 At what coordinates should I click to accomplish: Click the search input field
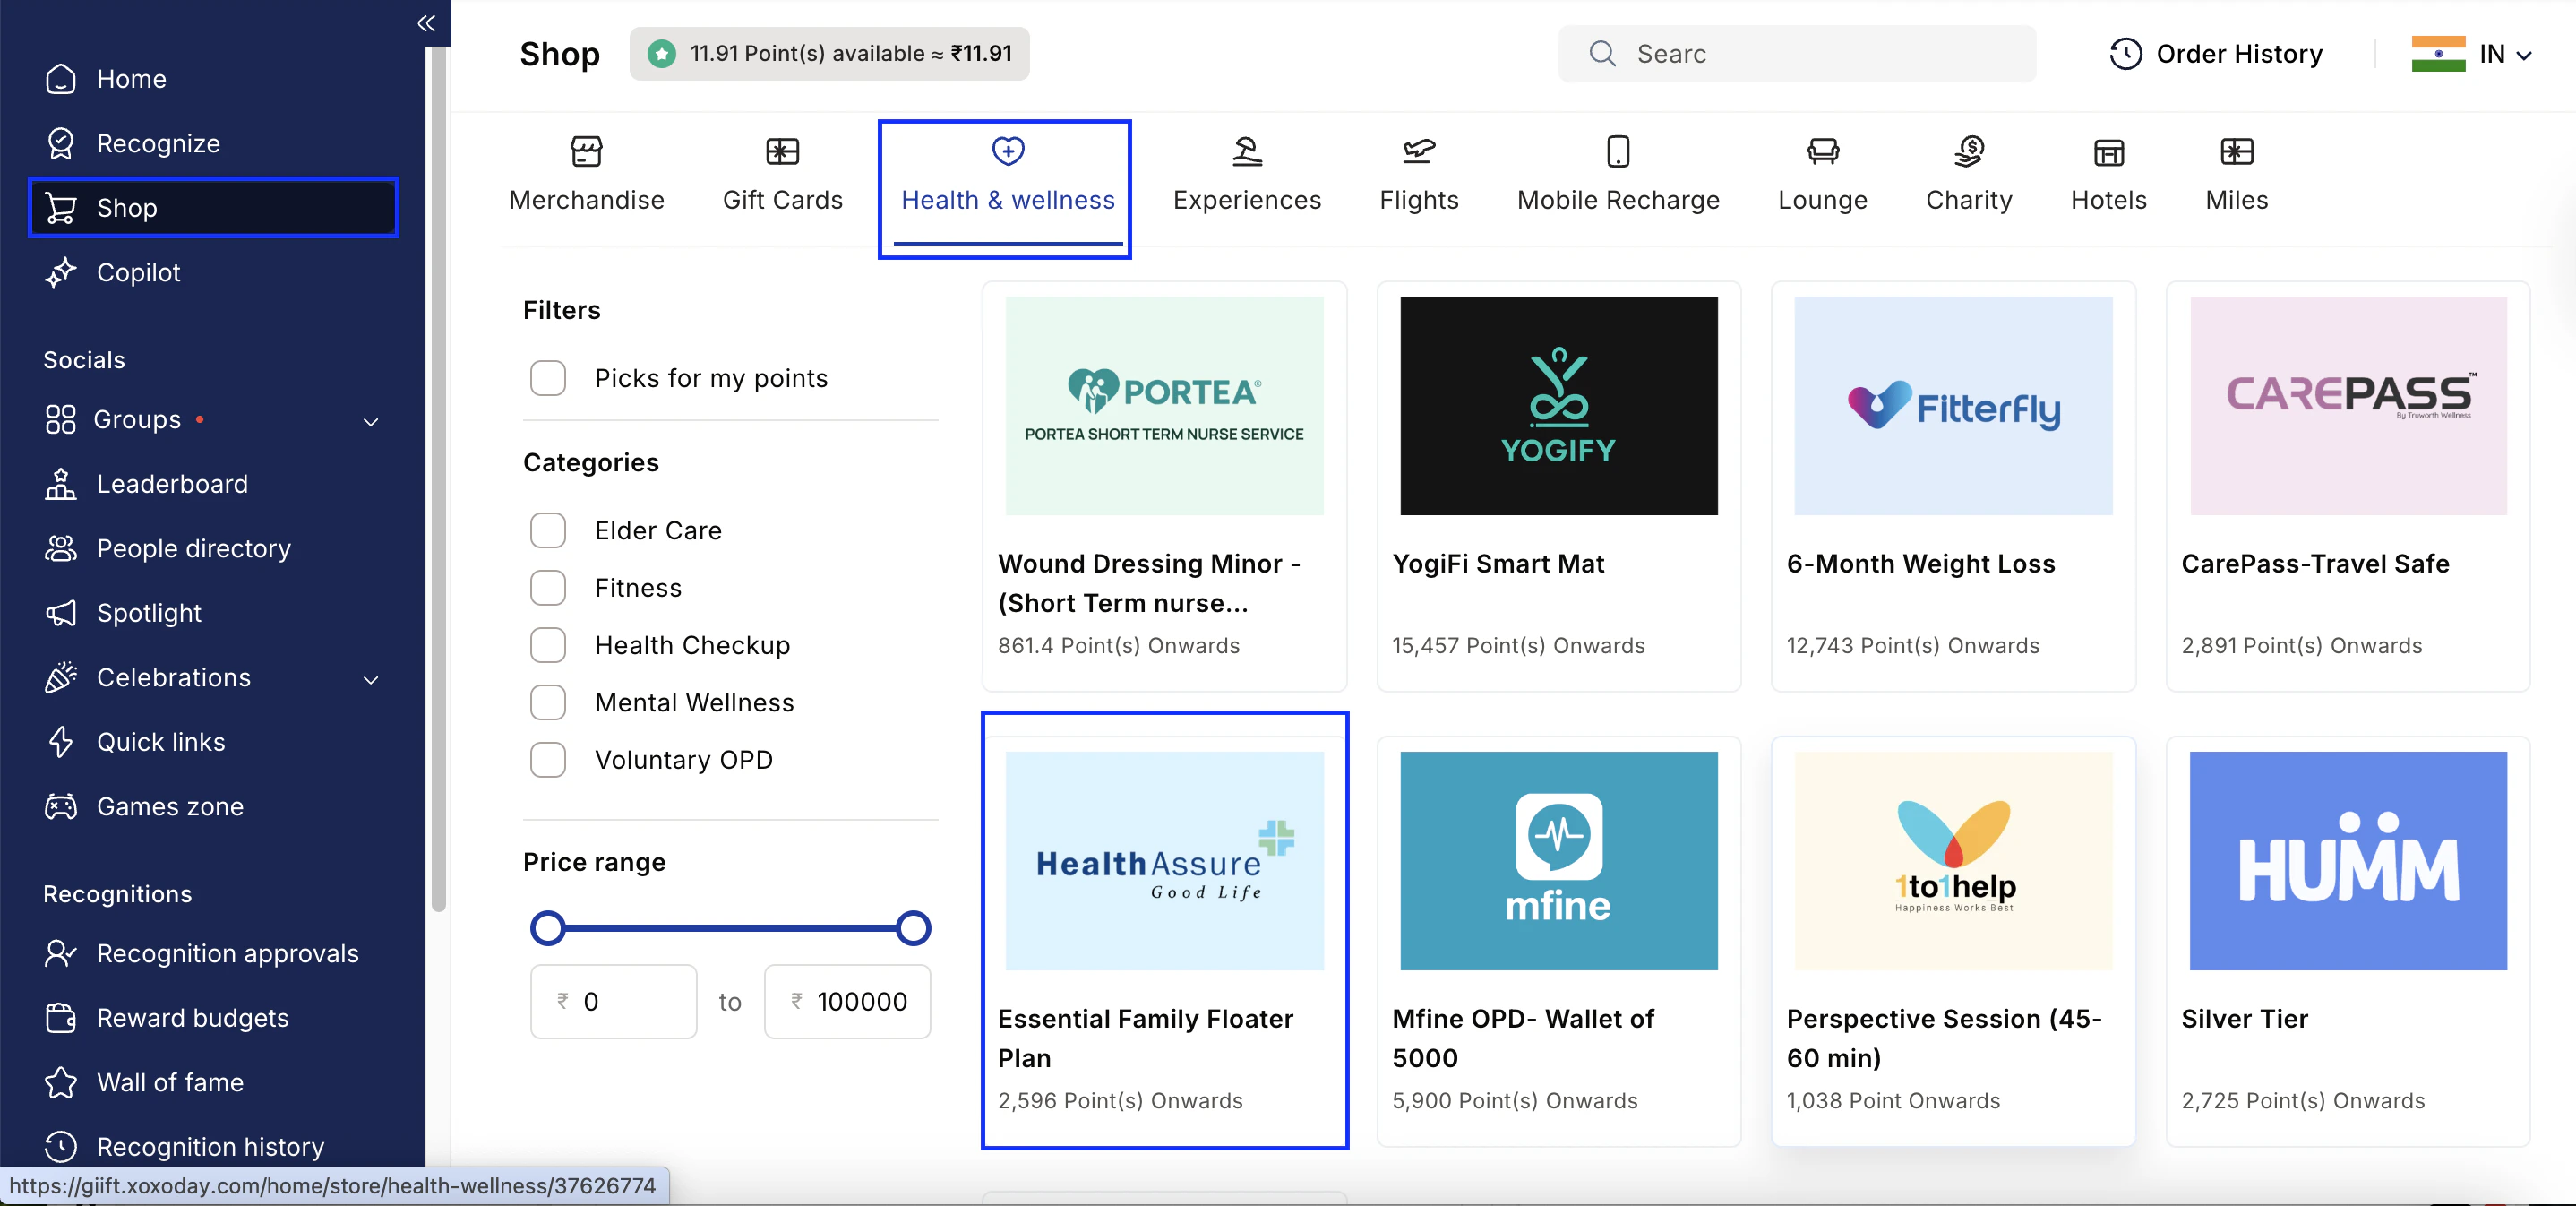(x=1797, y=53)
